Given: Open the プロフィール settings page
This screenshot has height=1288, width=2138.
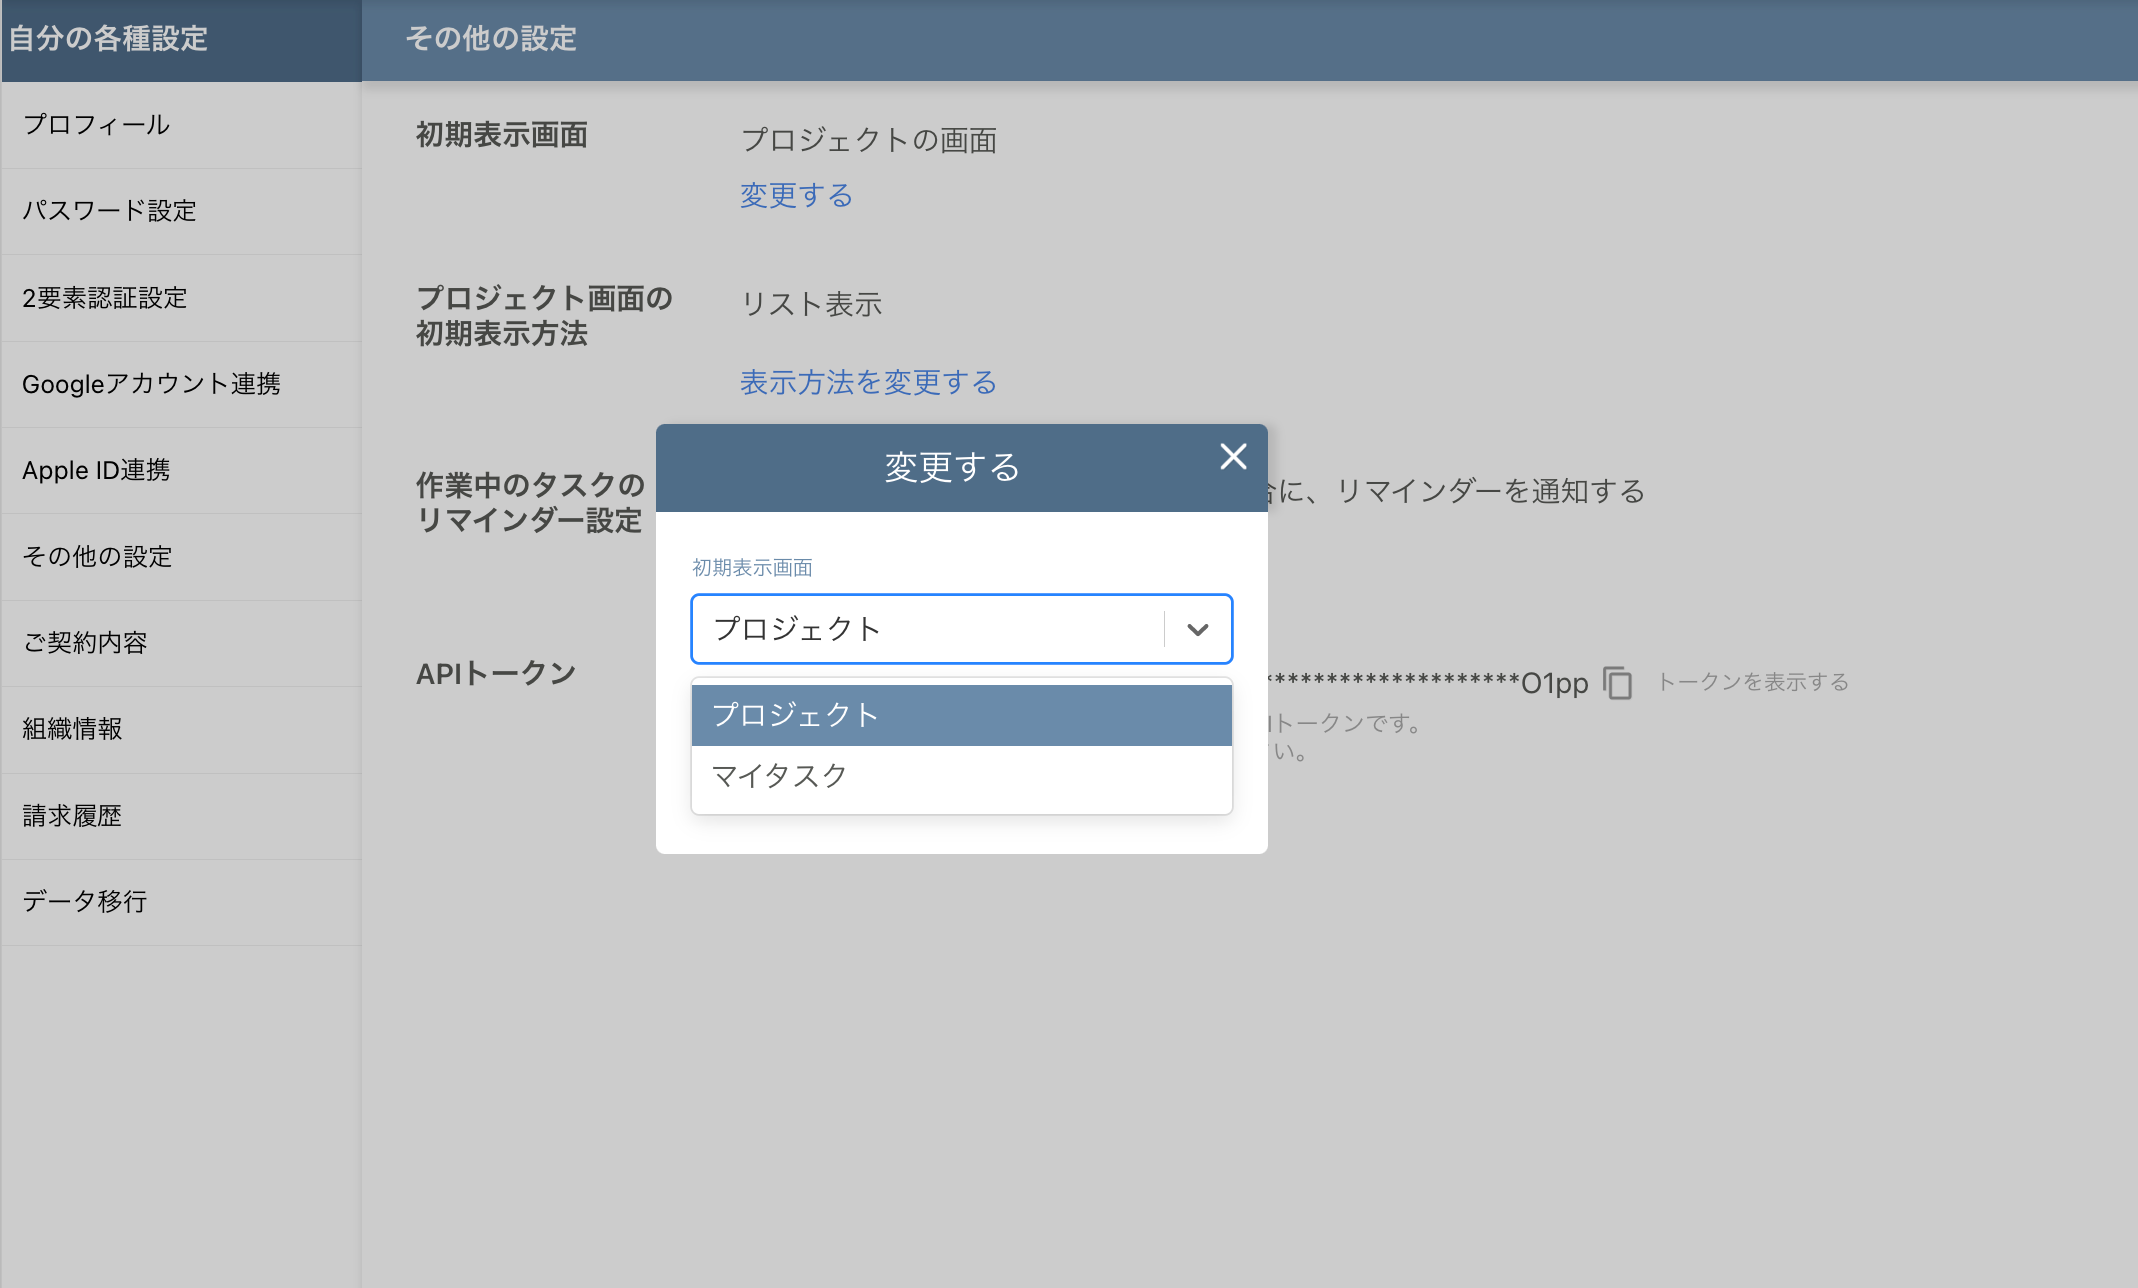Looking at the screenshot, I should 95,124.
